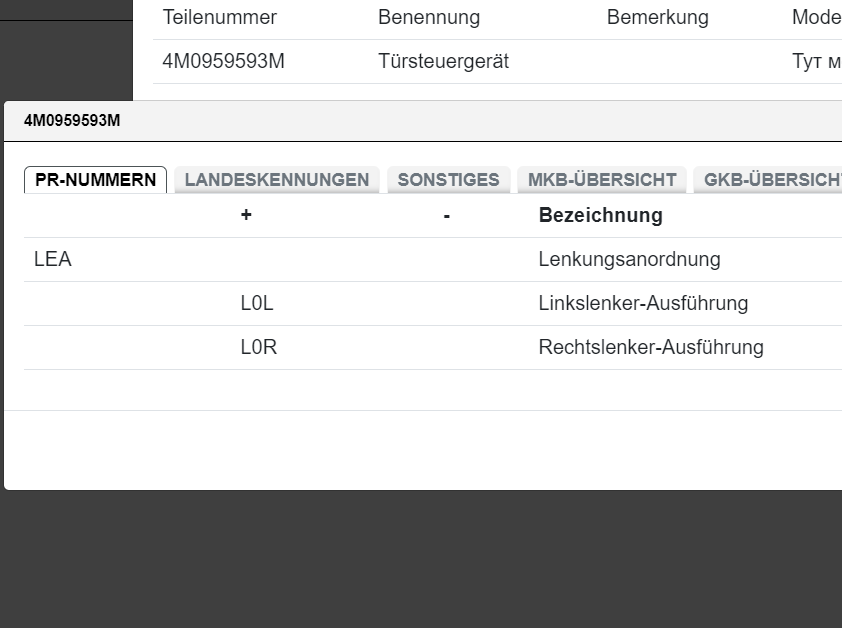Click the minus column header

coord(447,215)
